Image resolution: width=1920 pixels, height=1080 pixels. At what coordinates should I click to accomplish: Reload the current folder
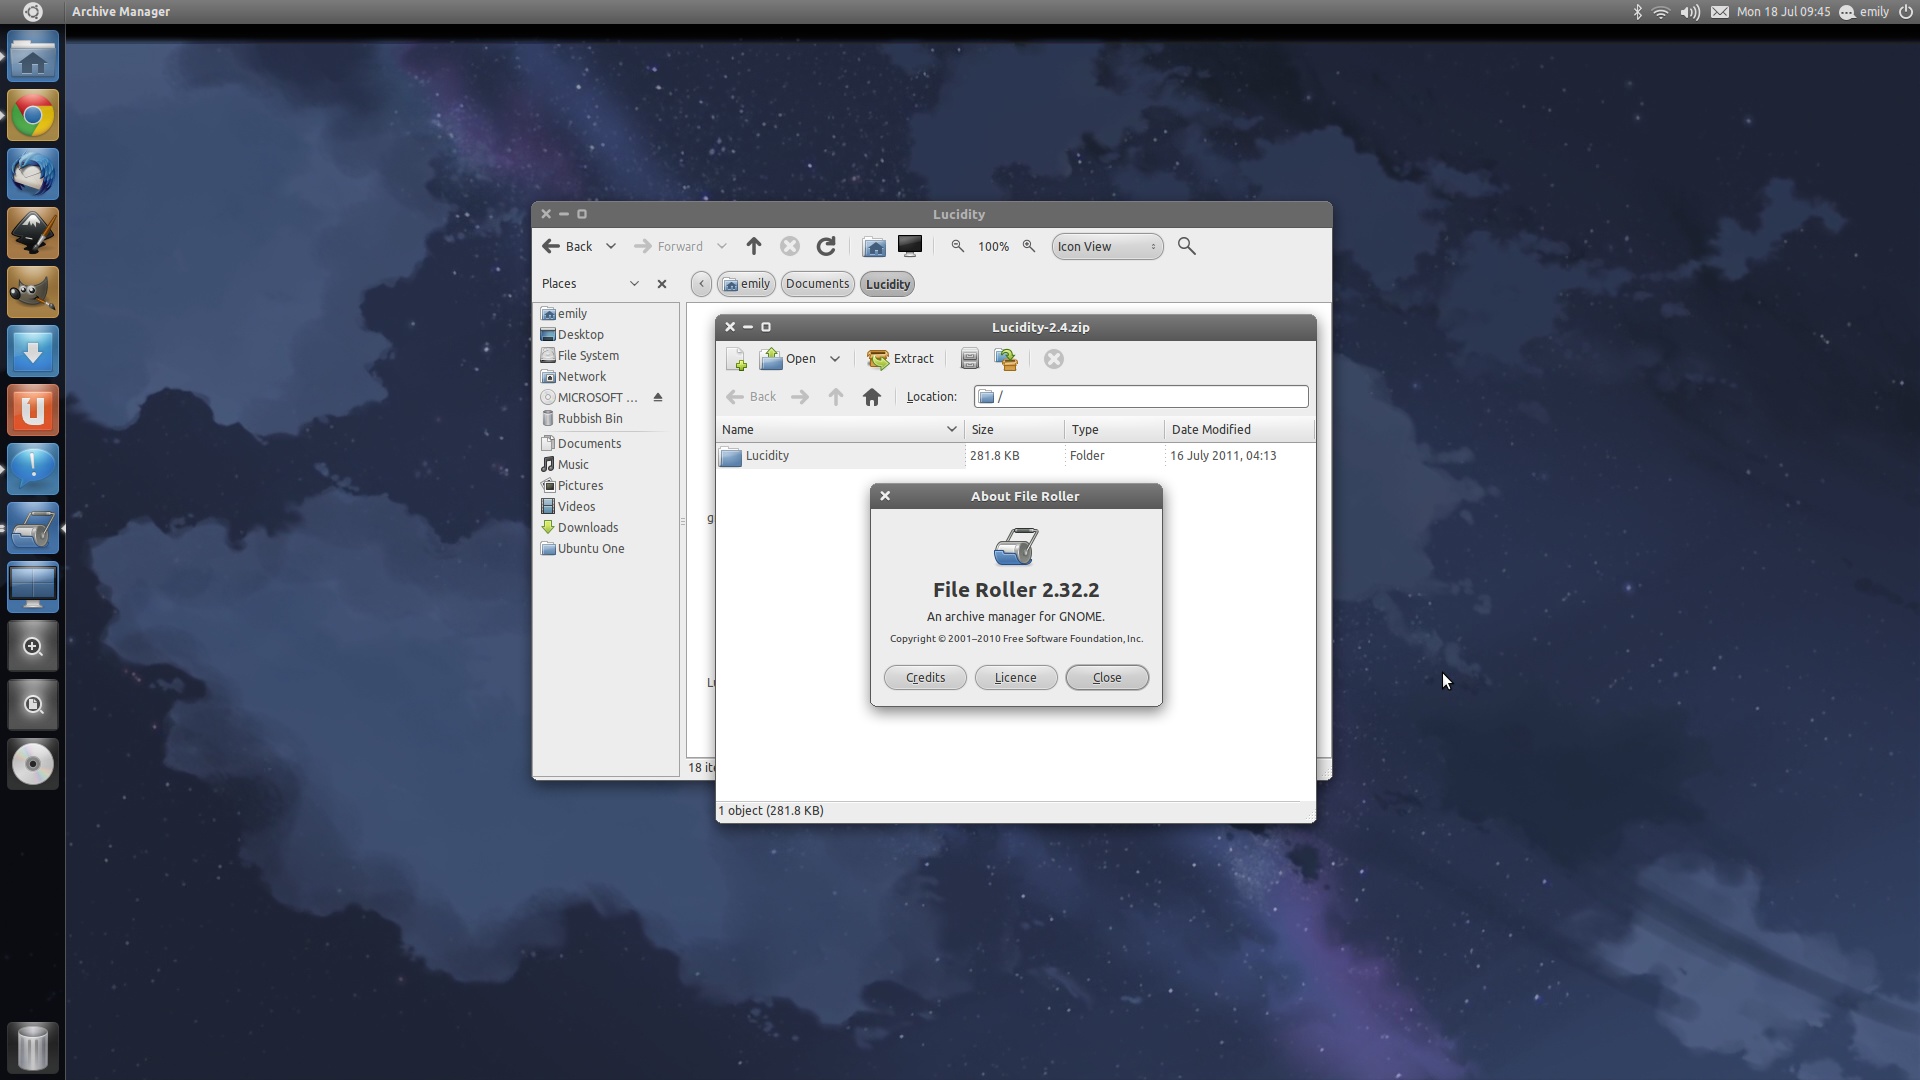coord(826,246)
